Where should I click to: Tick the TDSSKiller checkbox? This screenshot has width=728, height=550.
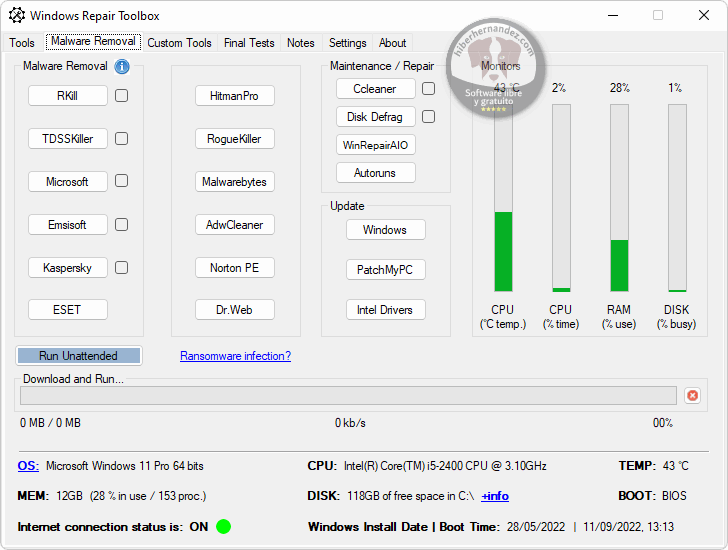(x=122, y=138)
